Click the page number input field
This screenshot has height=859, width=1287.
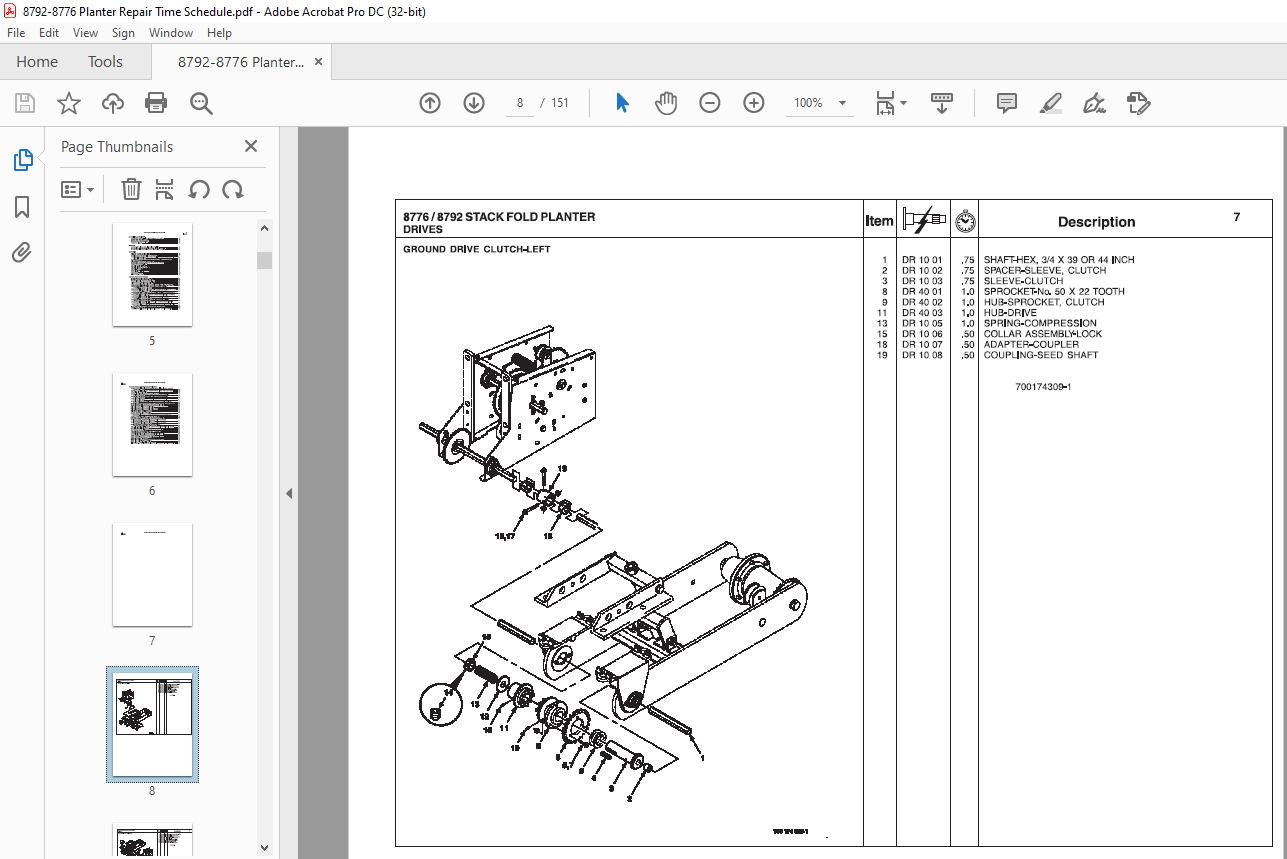coord(520,103)
